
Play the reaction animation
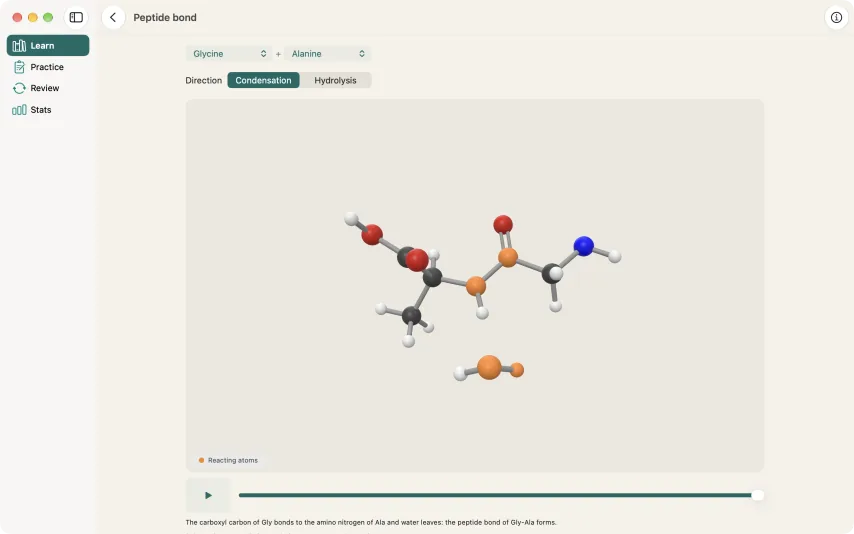click(208, 495)
